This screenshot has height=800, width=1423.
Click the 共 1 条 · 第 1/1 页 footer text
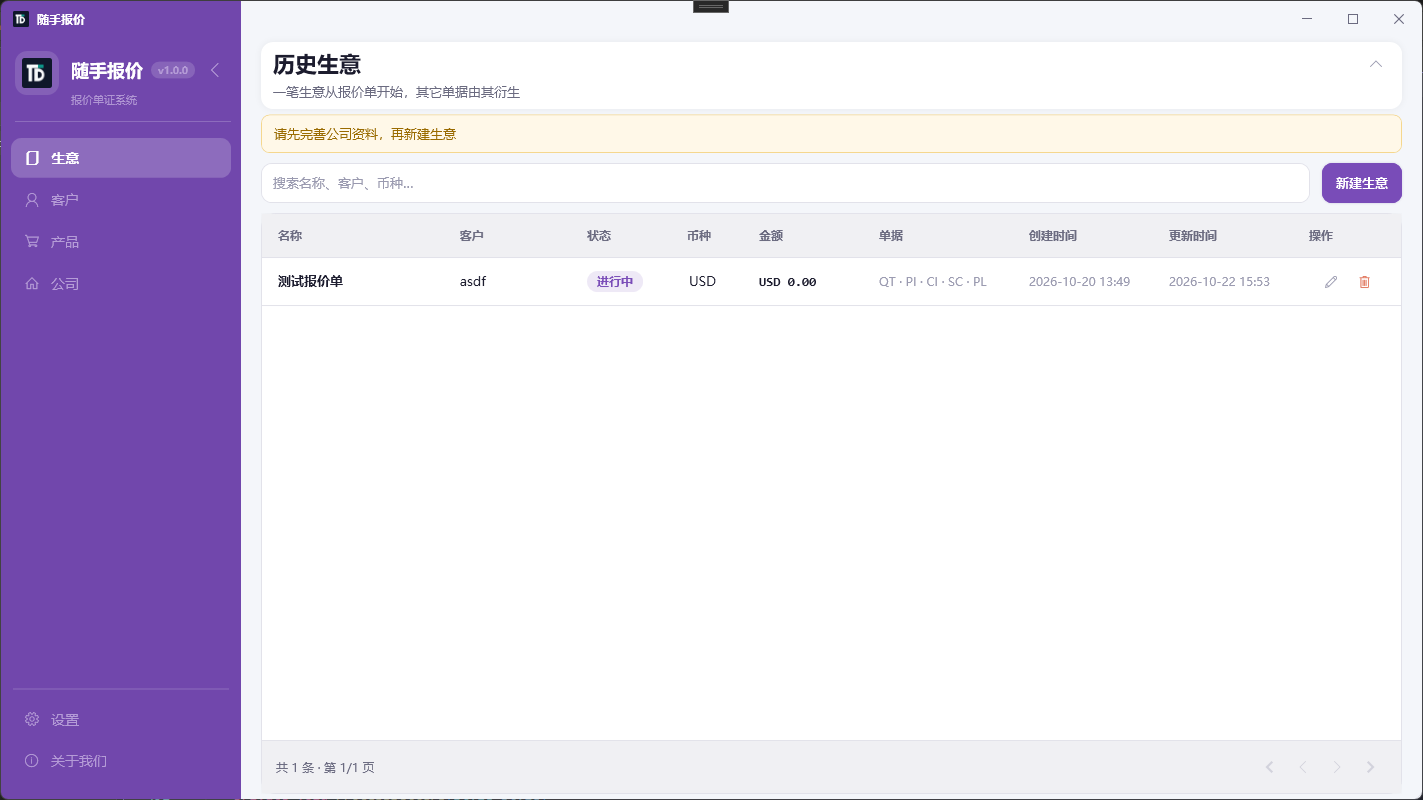(325, 768)
